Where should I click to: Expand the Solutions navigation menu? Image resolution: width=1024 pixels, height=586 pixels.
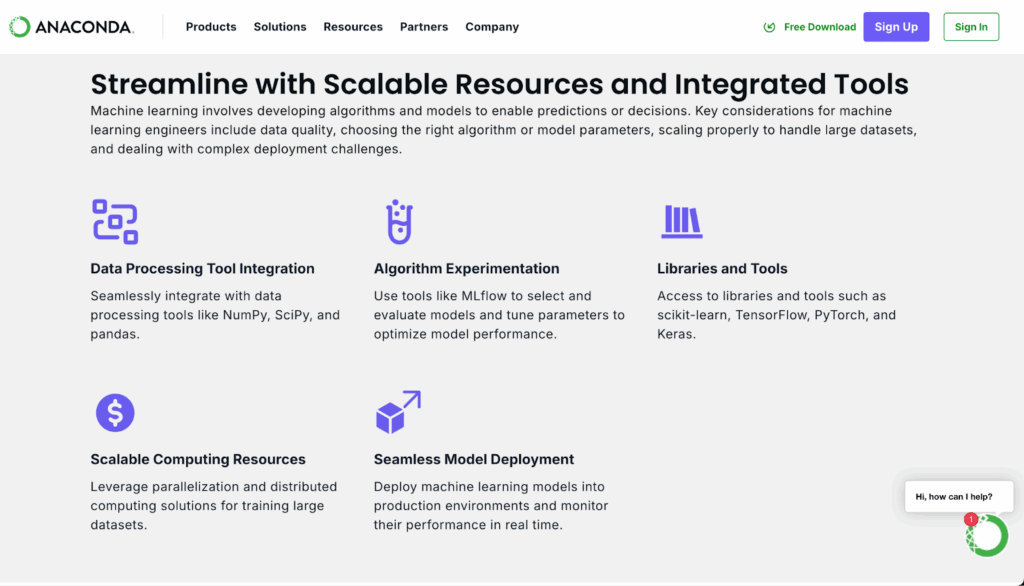280,27
